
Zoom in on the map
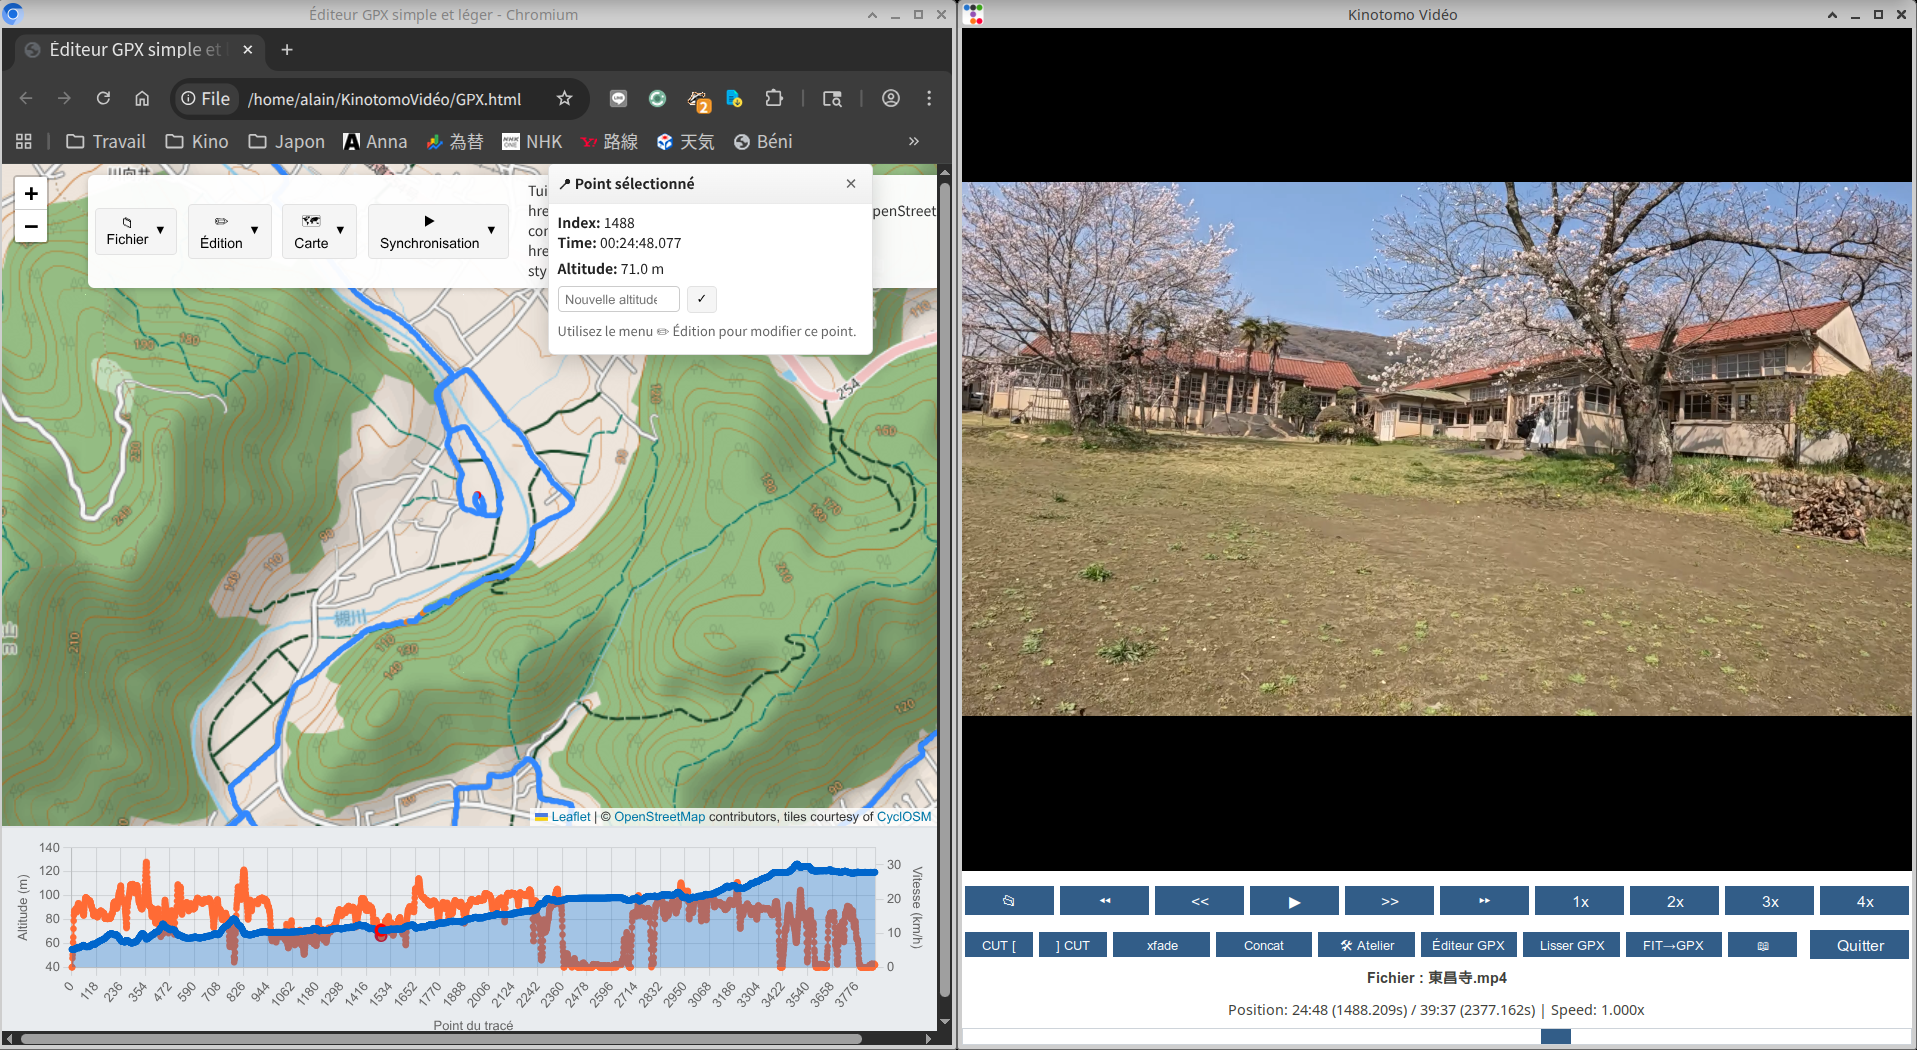pyautogui.click(x=31, y=194)
